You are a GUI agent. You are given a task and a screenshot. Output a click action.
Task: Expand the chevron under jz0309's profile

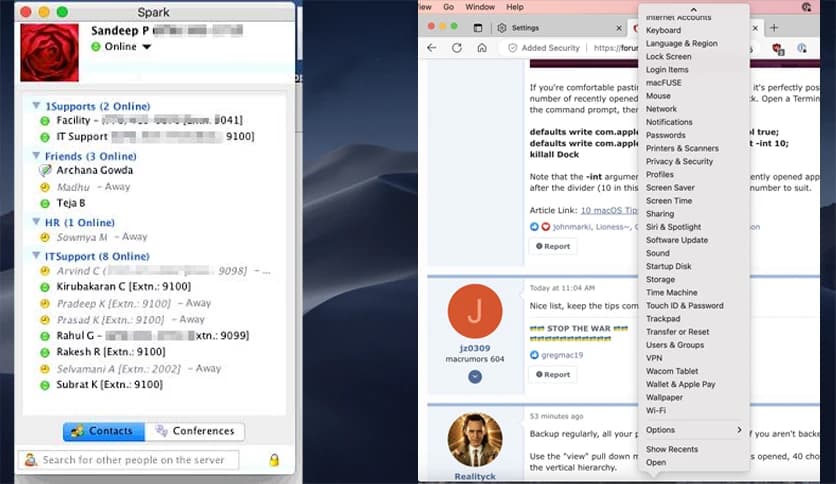(475, 377)
